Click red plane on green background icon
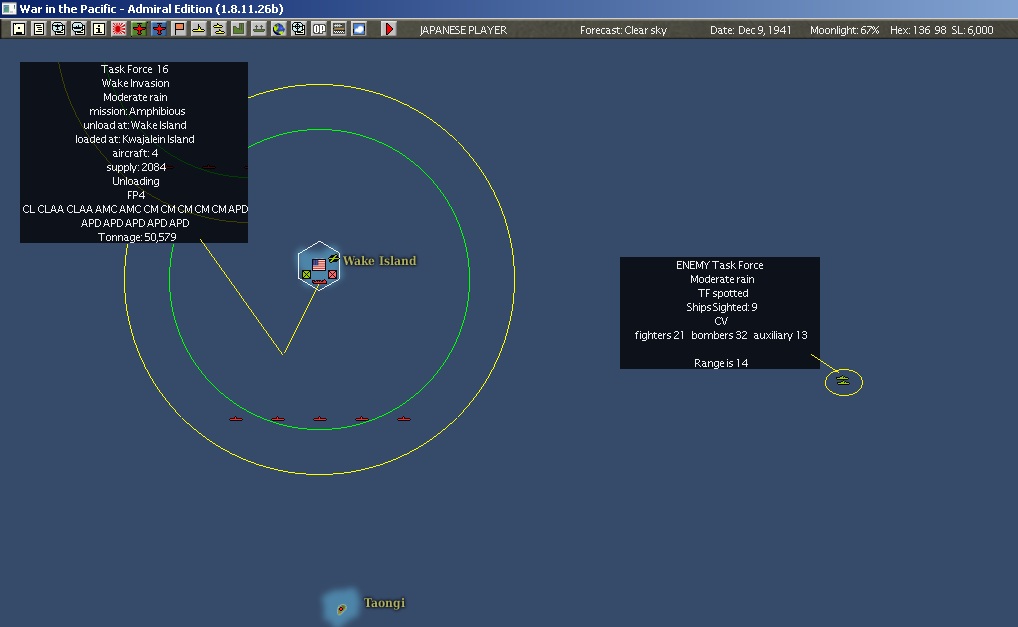1018x627 pixels. pos(139,29)
